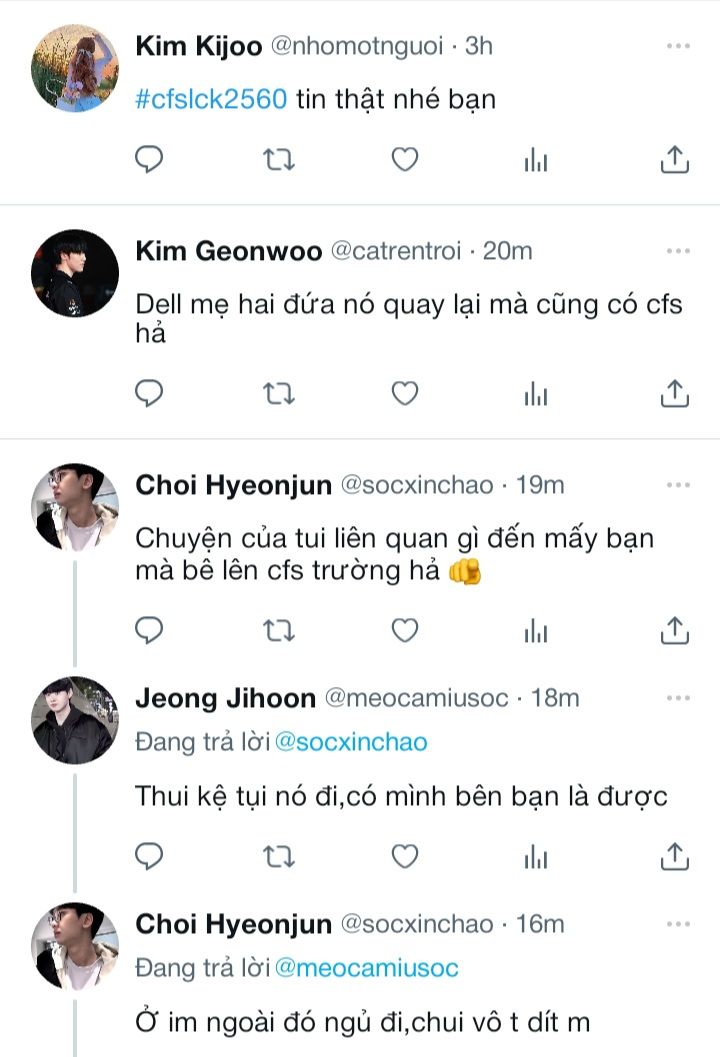The height and width of the screenshot is (1057, 720).
Task: Open more options on Jeong Jihoon's reply
Action: [x=678, y=697]
